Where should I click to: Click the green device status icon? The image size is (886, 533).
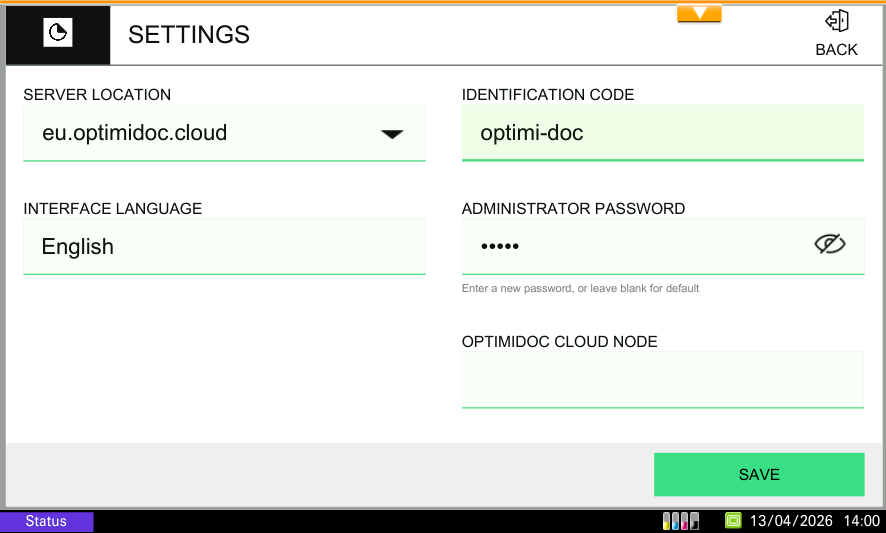coord(733,521)
